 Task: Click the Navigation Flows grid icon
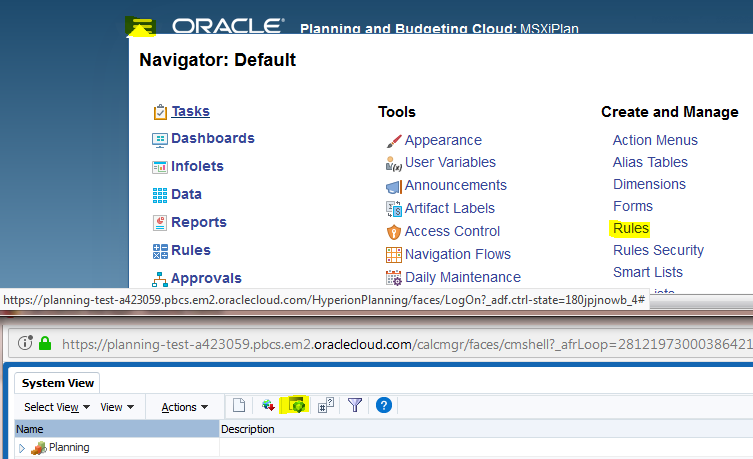pos(394,255)
